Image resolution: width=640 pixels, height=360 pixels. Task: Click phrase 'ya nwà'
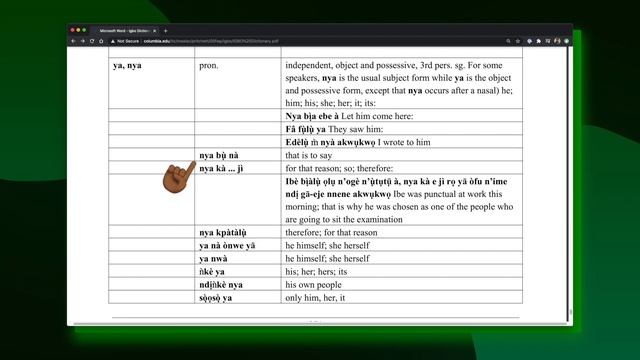[213, 258]
